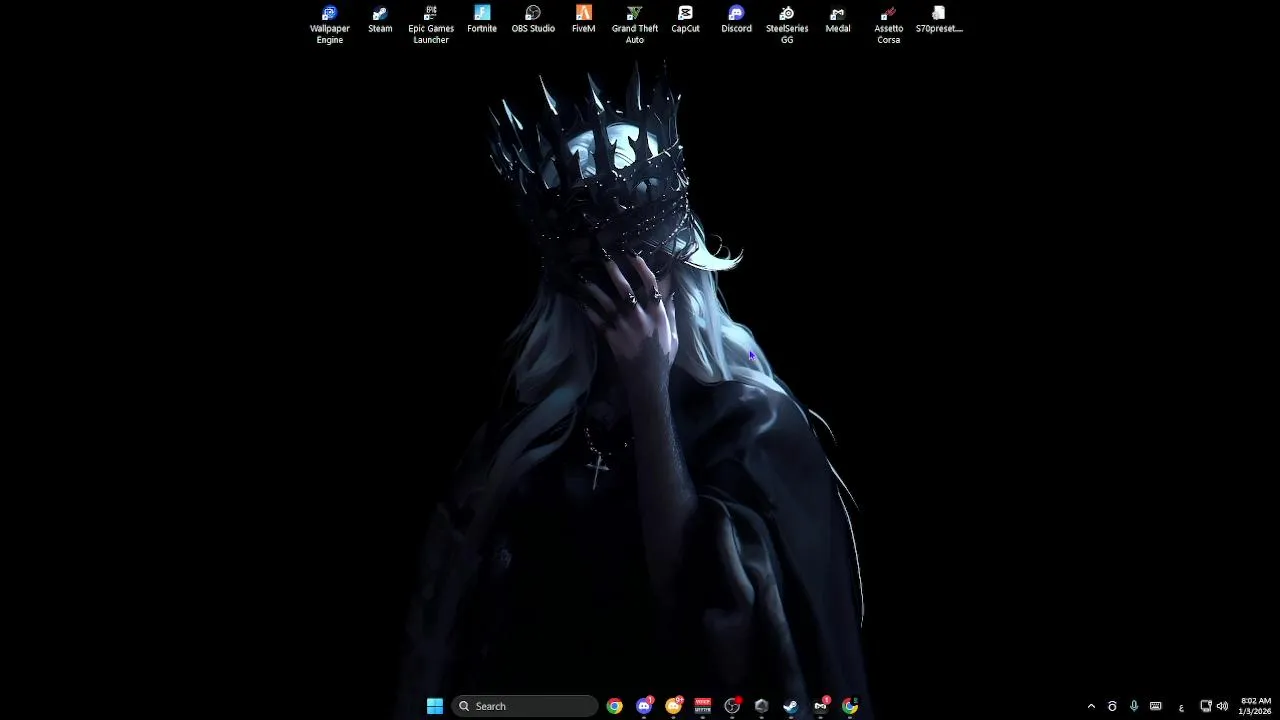Select the Fortnite desktop shortcut
The image size is (1280, 720).
point(482,20)
